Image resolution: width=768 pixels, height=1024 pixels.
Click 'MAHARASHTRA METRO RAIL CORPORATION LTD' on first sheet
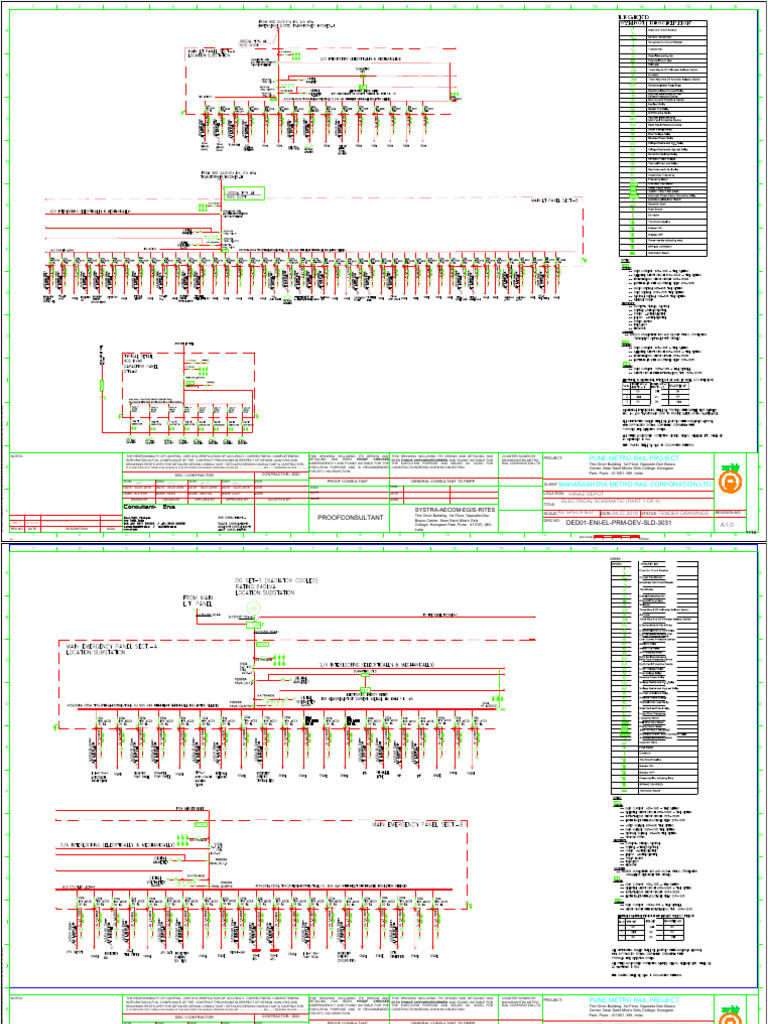pyautogui.click(x=635, y=485)
